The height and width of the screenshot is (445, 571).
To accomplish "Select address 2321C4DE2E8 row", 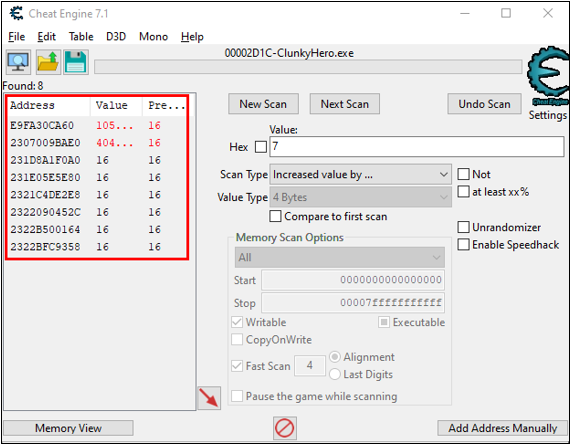I will point(97,195).
